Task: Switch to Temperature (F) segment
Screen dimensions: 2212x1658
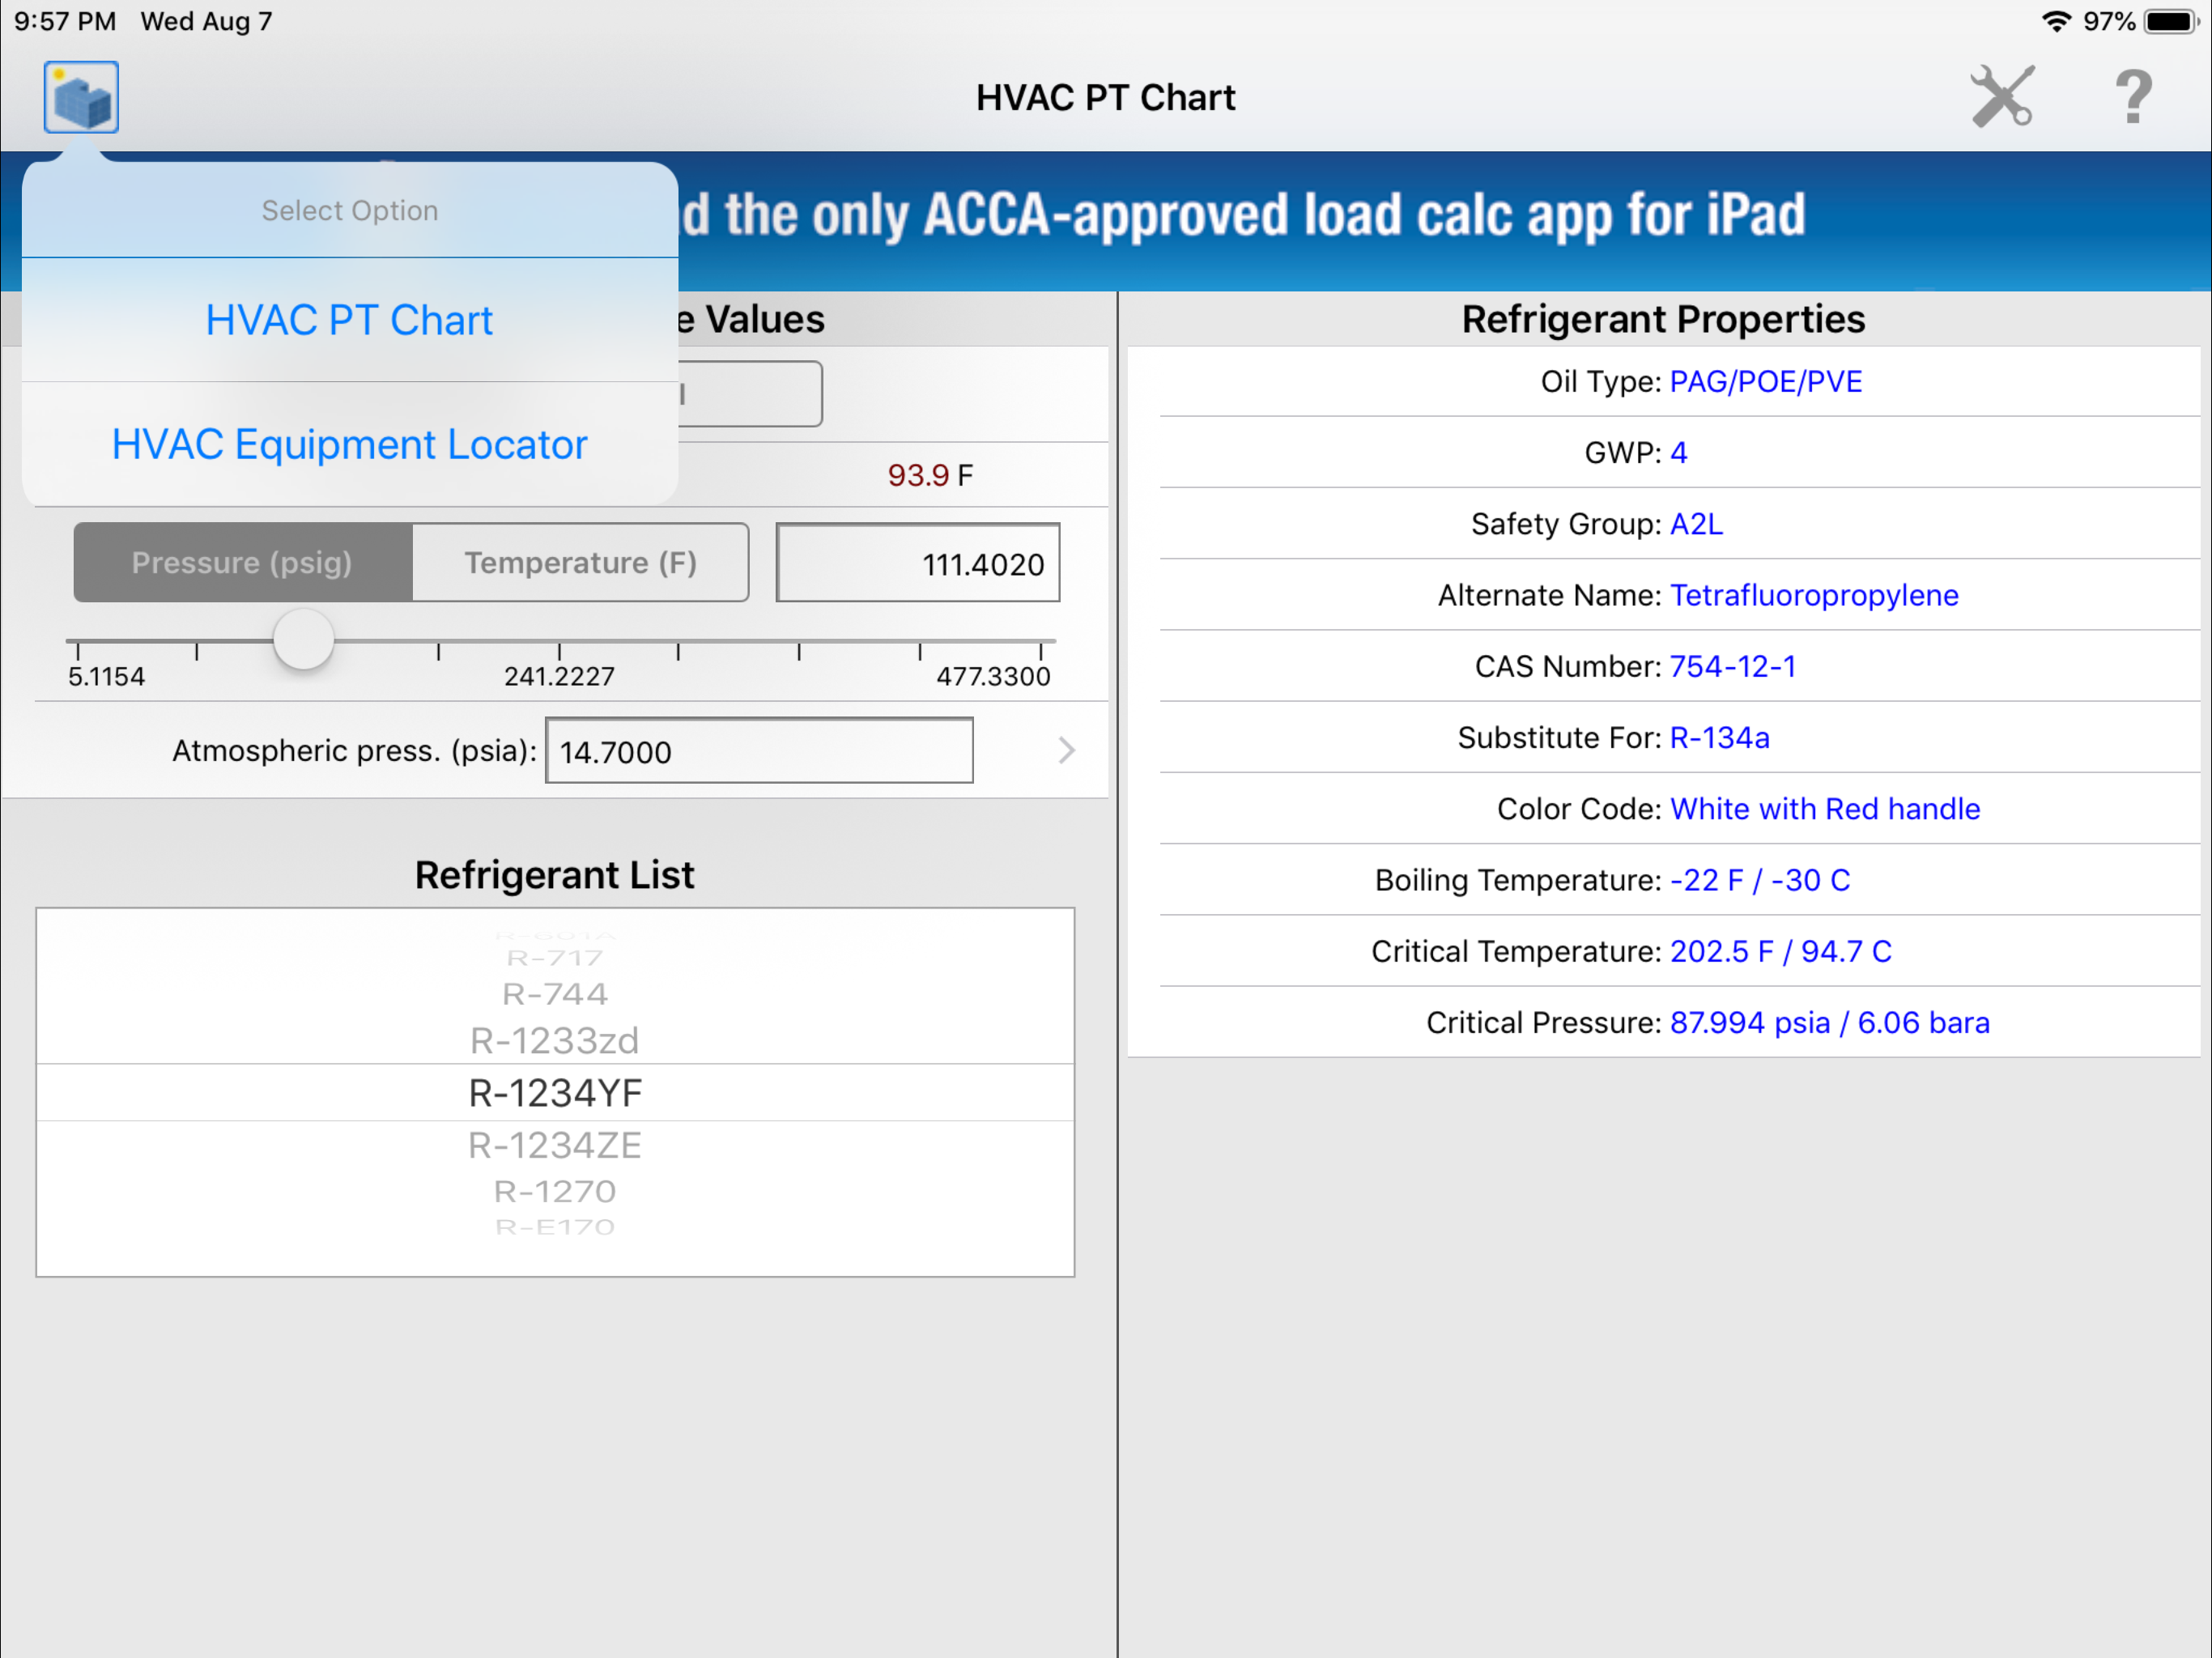Action: 581,563
